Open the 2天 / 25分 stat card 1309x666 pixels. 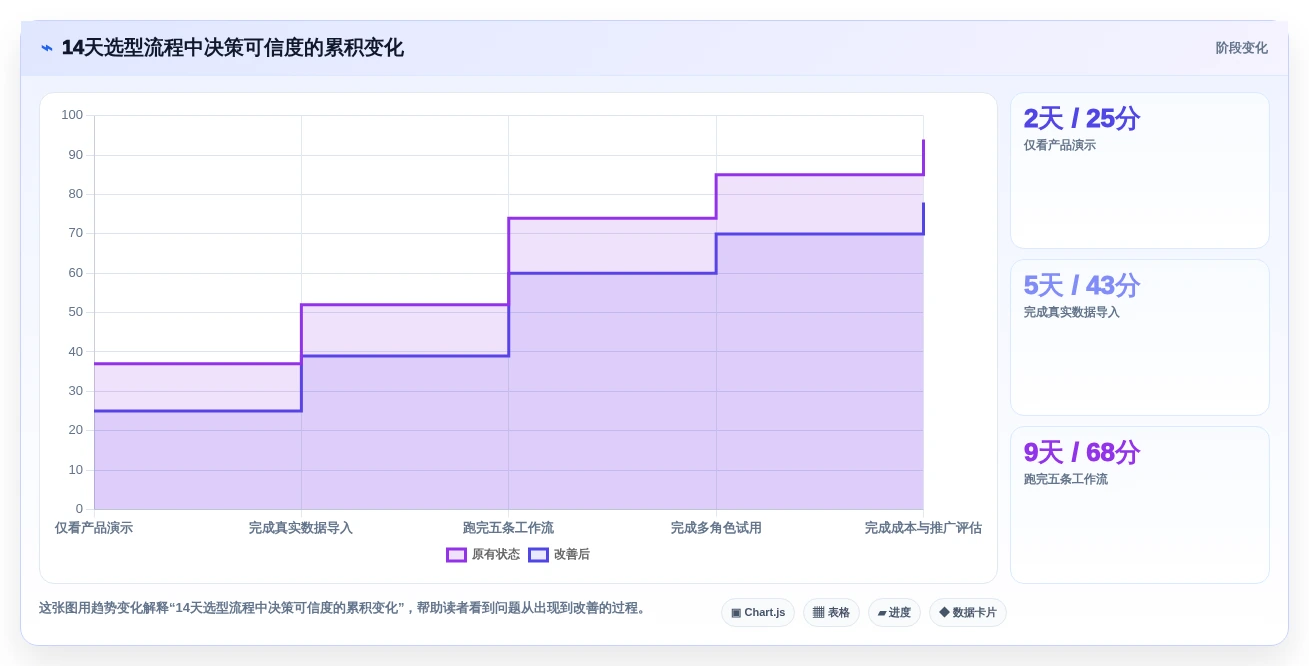coord(1140,170)
